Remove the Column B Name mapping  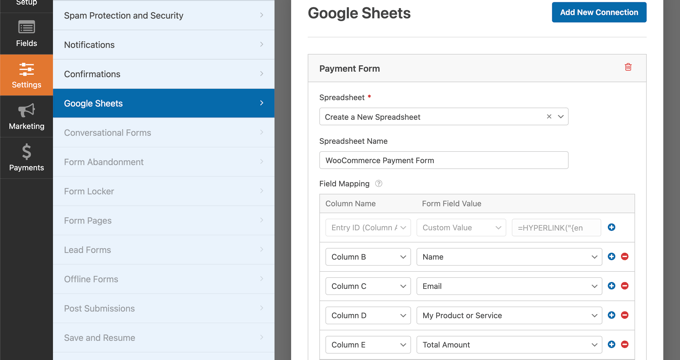(624, 256)
